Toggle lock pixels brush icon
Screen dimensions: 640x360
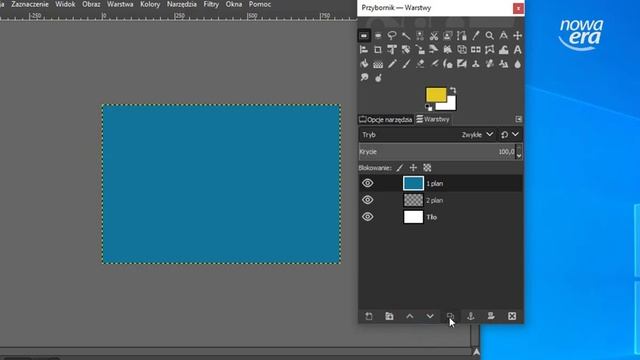pos(400,168)
